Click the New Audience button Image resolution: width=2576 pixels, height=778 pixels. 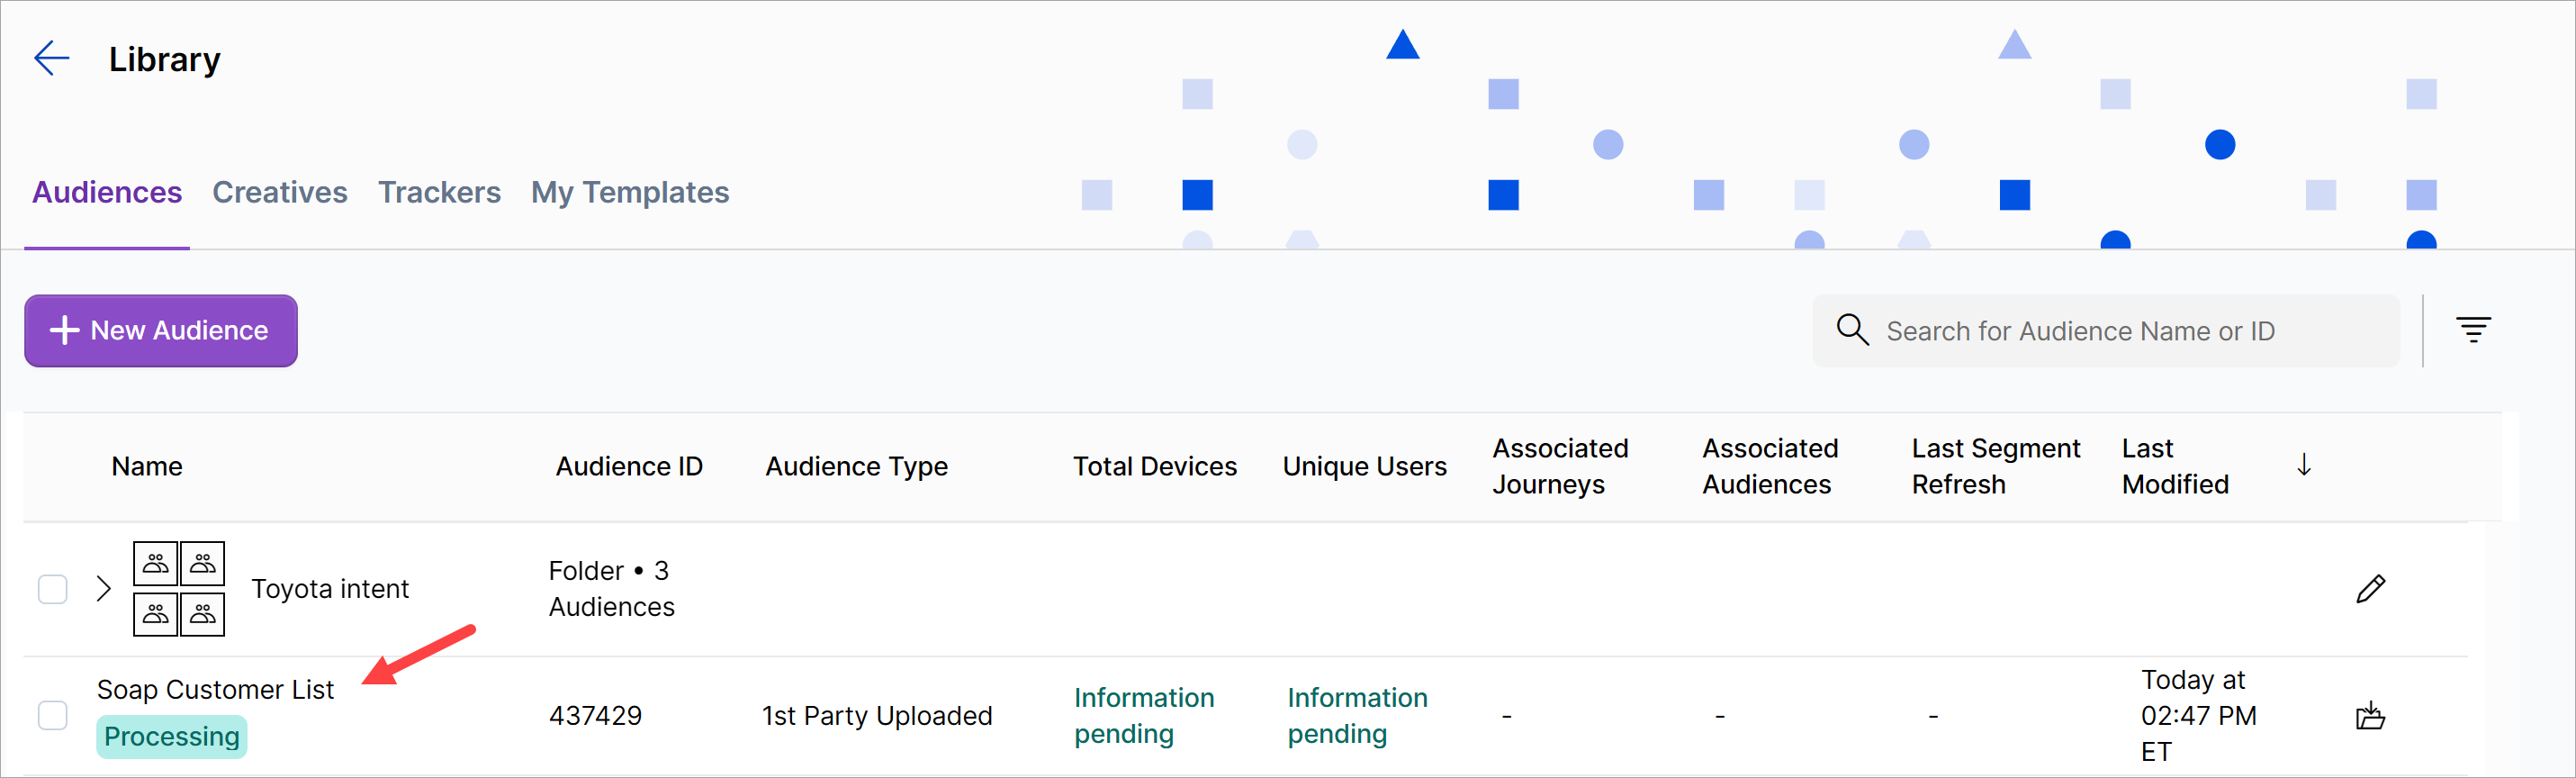(161, 331)
